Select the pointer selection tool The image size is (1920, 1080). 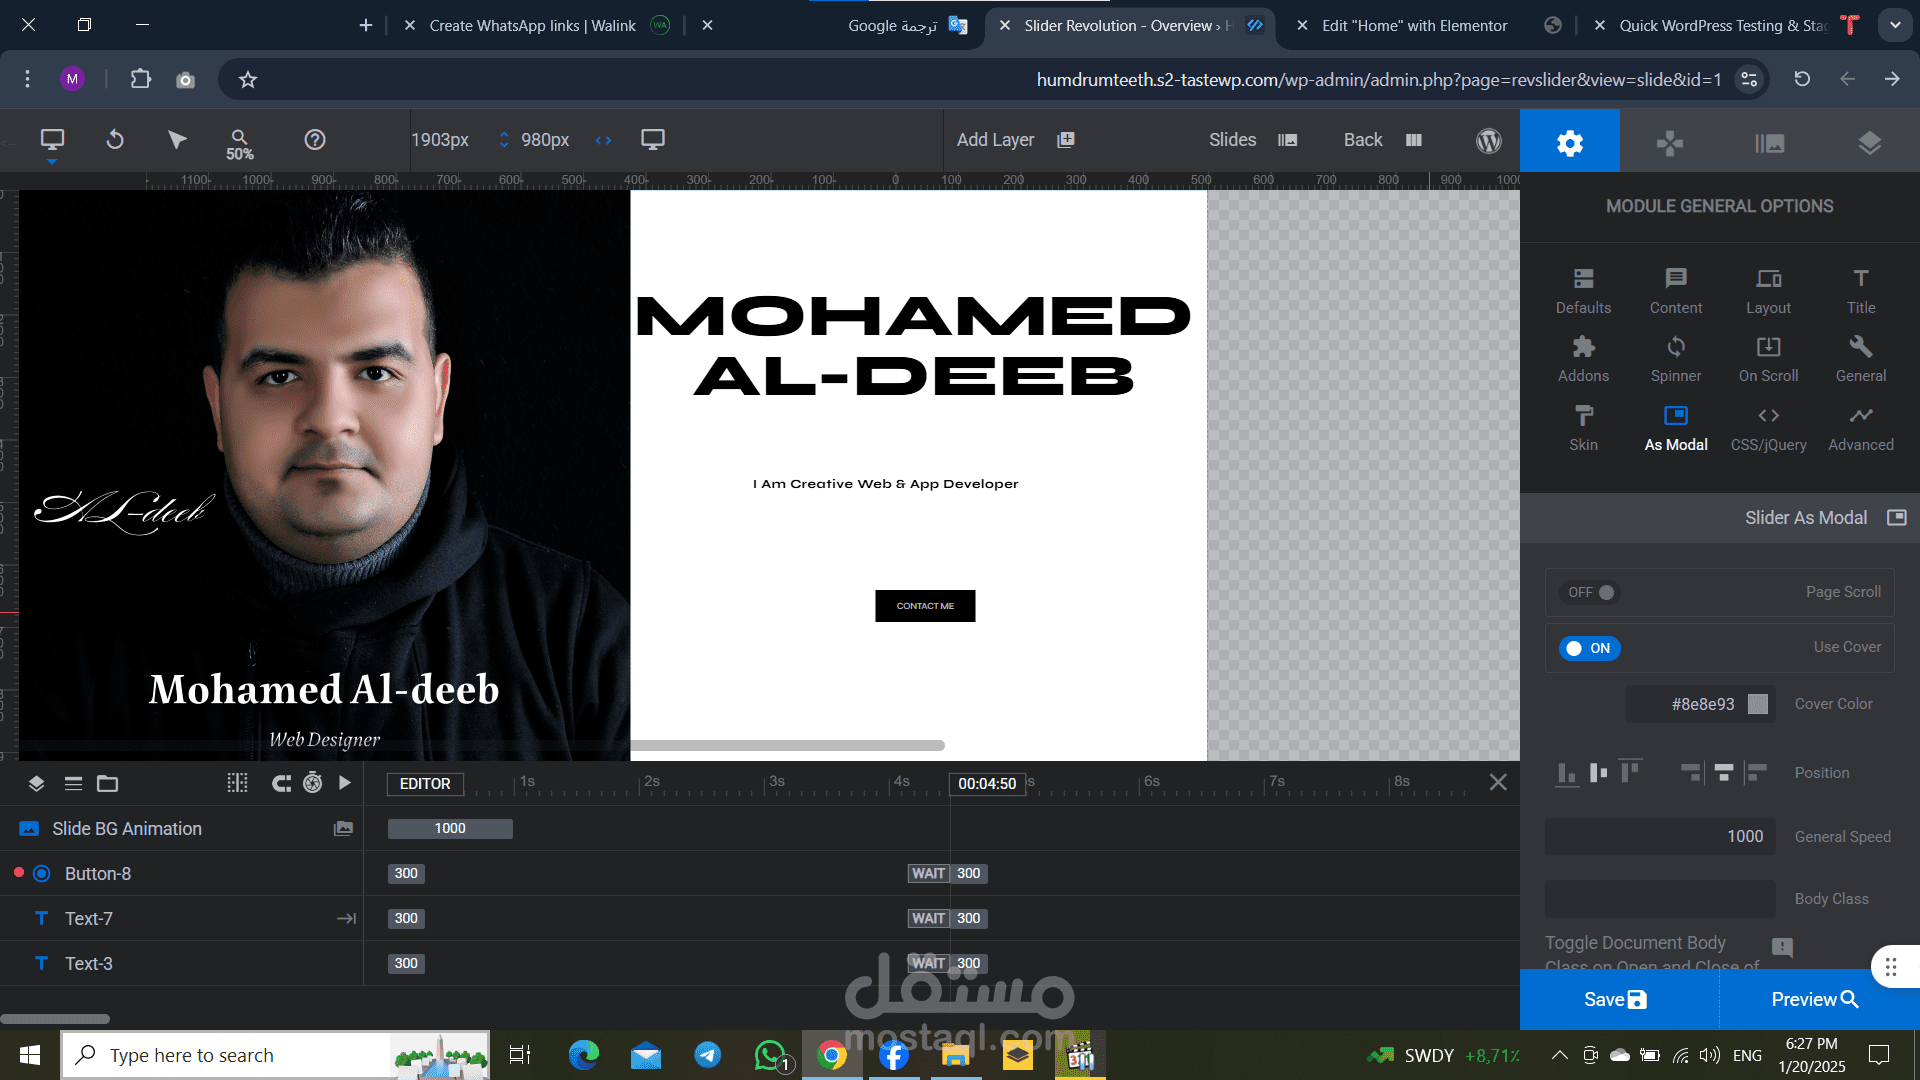(x=177, y=140)
